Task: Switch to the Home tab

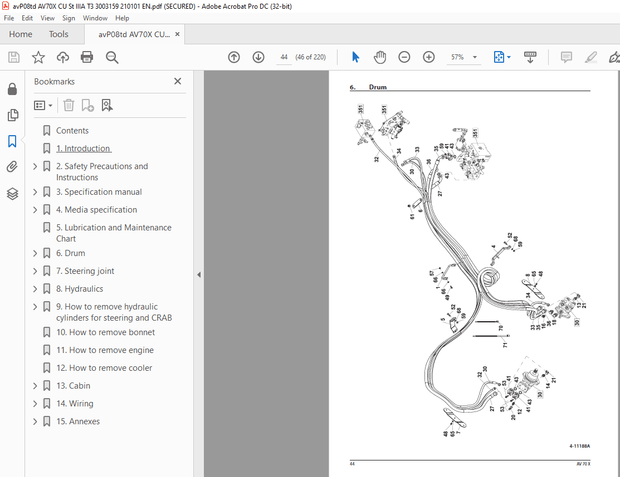Action: (x=21, y=34)
